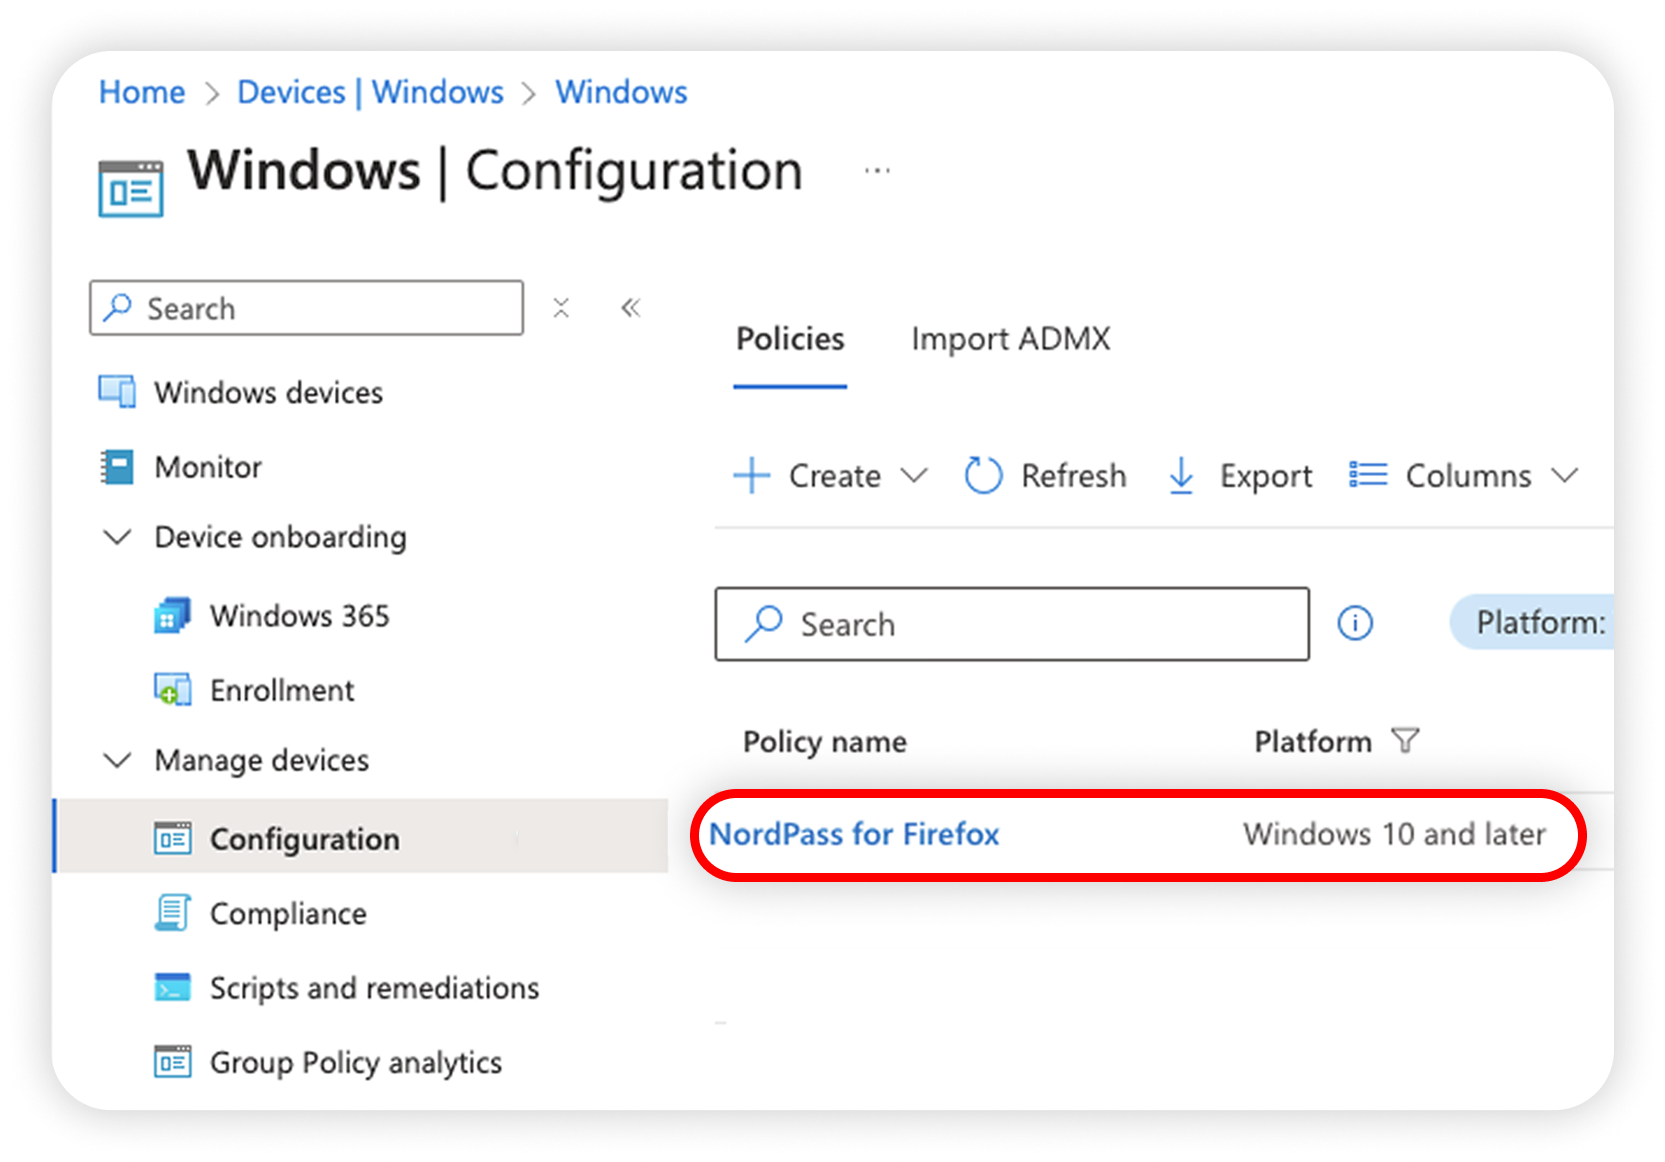
Task: Select Windows devices in sidebar
Action: pyautogui.click(x=268, y=392)
